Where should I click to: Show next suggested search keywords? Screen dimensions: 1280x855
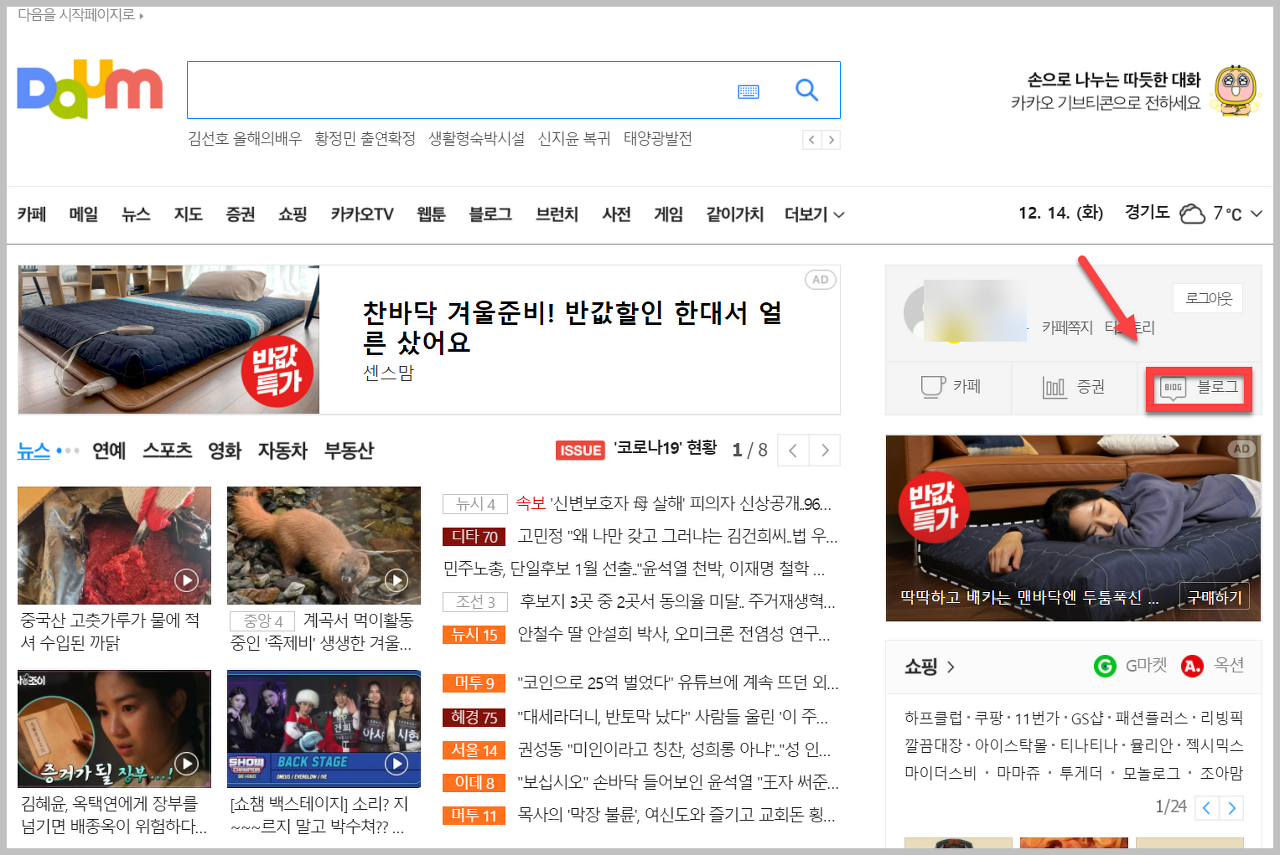click(x=831, y=140)
